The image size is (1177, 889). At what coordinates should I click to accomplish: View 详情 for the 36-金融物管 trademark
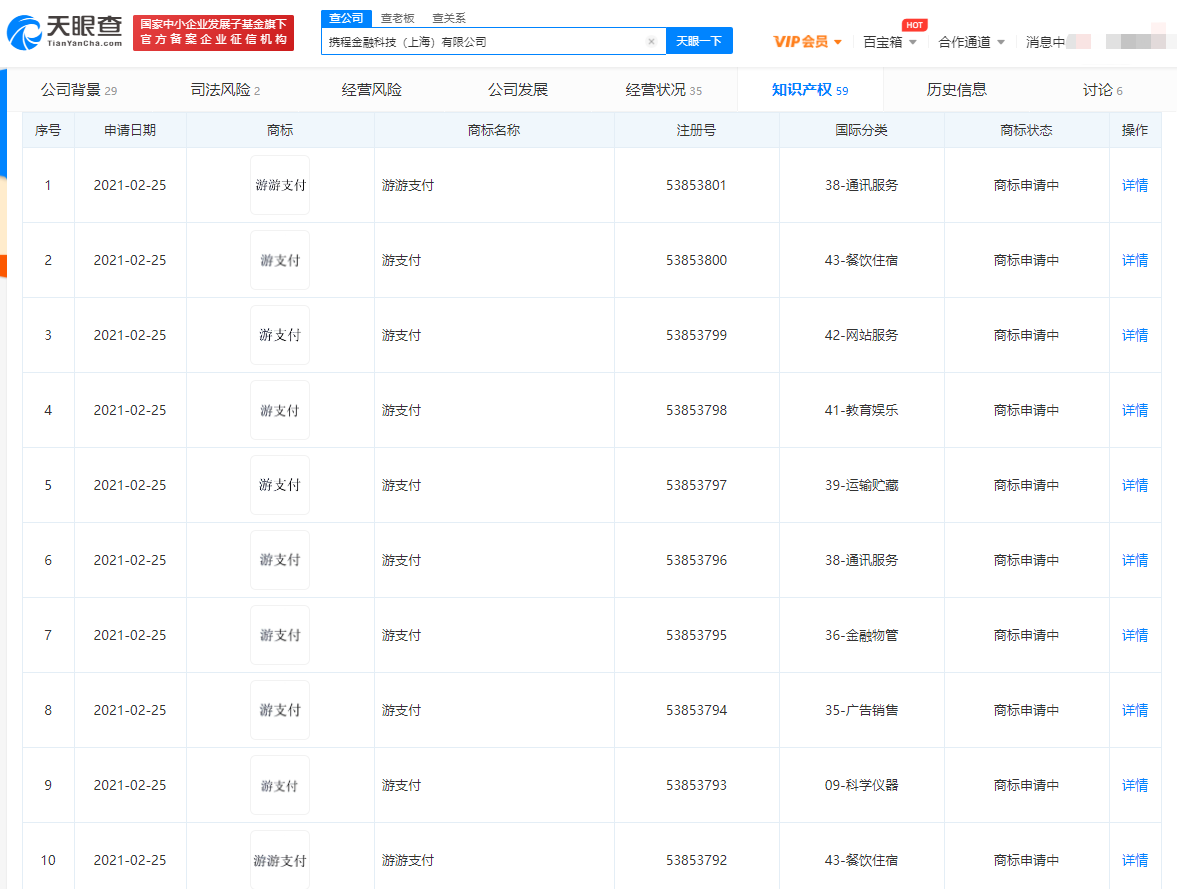[x=1134, y=635]
